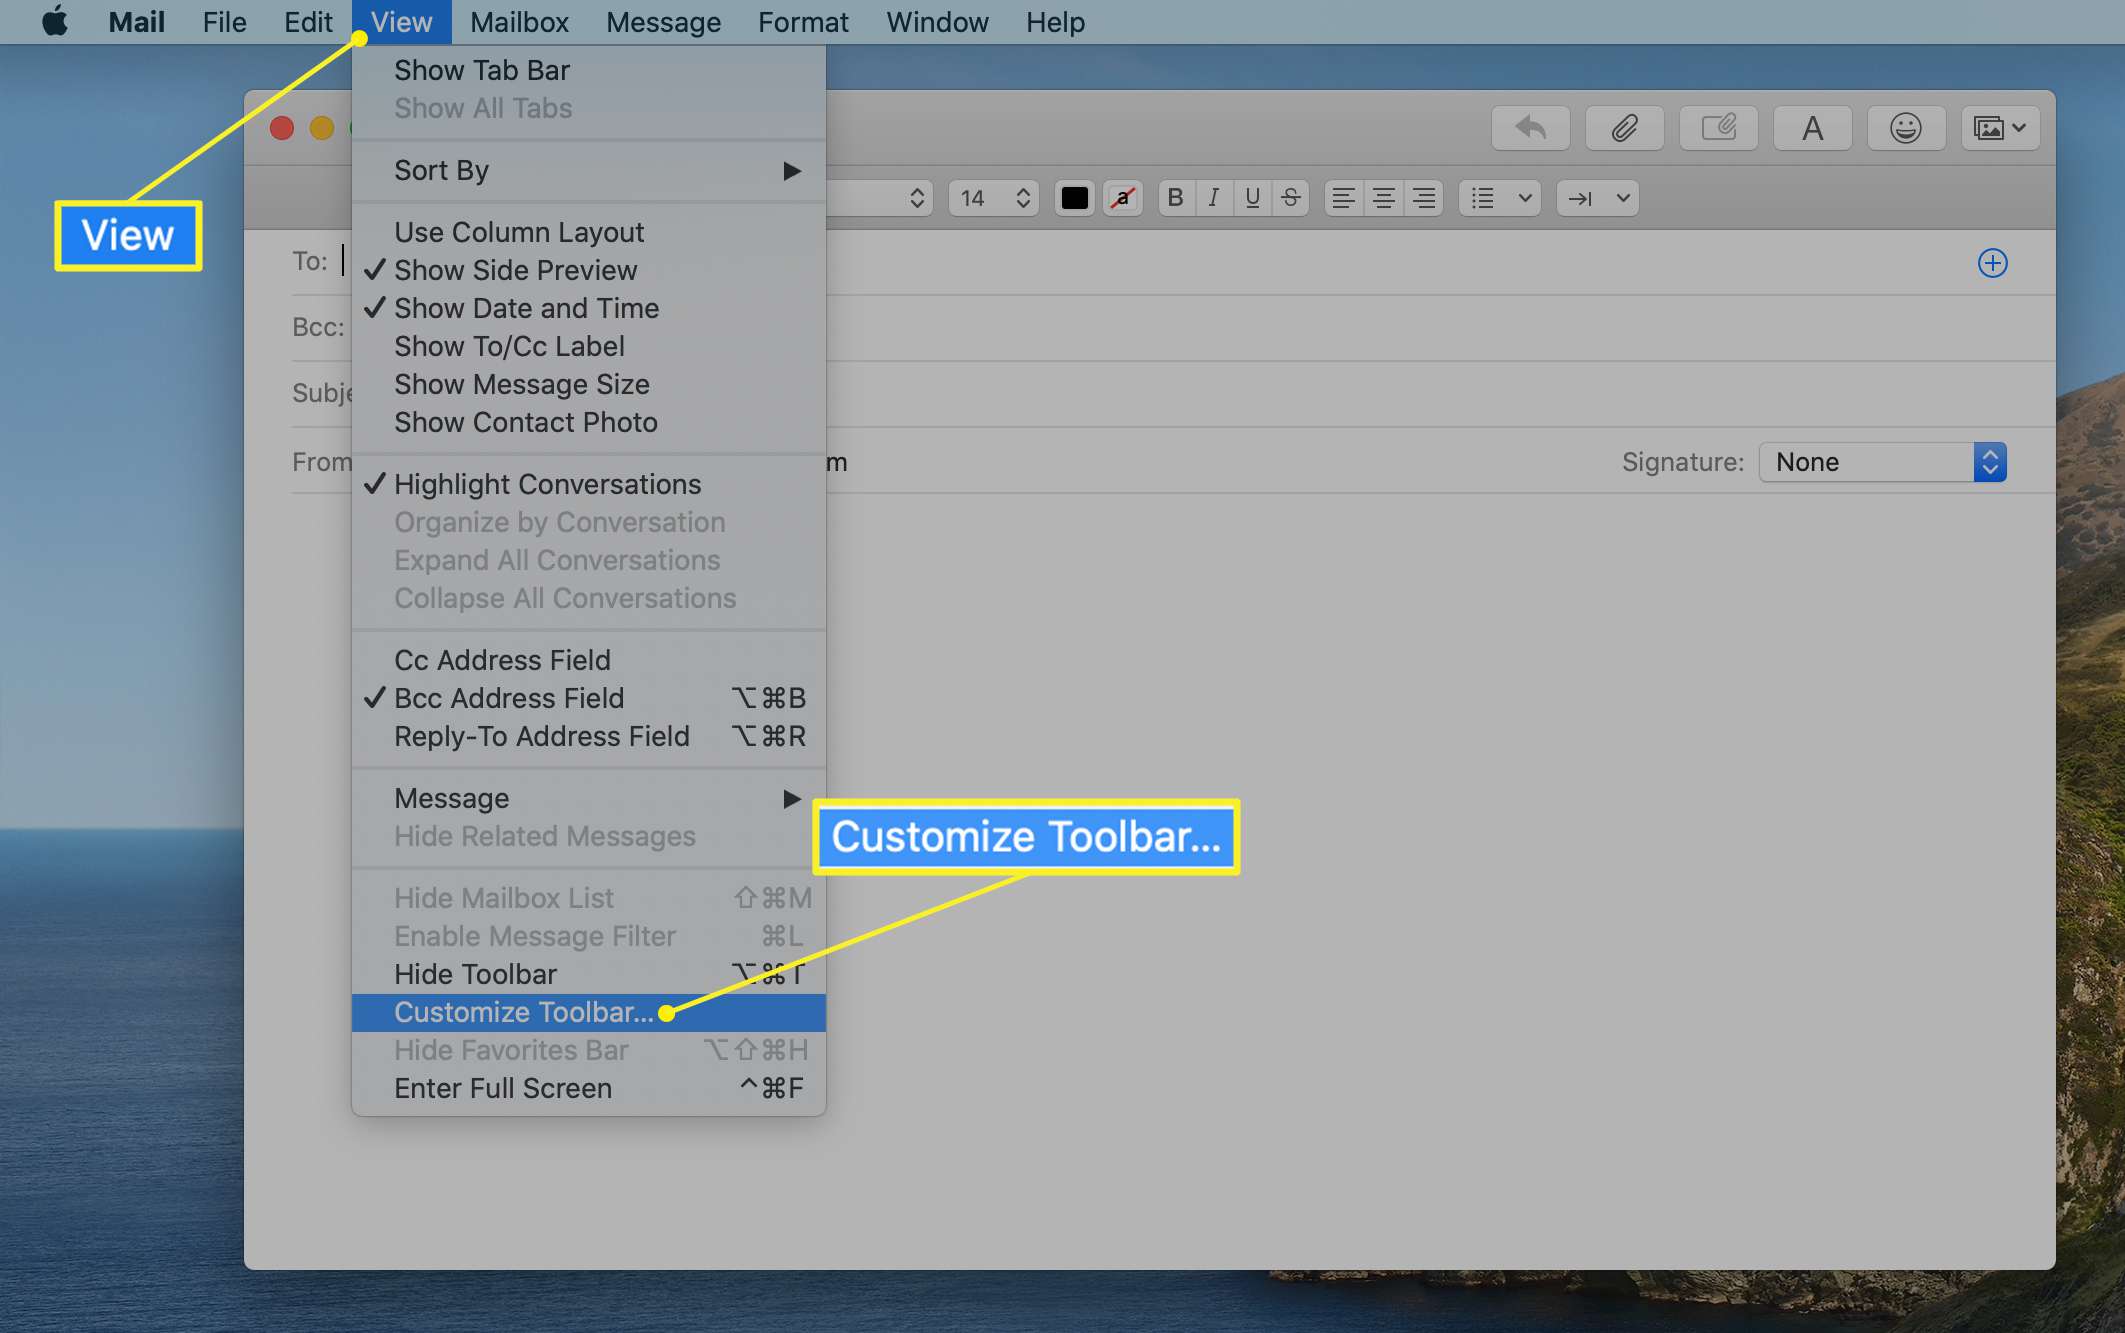The image size is (2125, 1333).
Task: Toggle Show Date and Time off
Action: click(589, 308)
